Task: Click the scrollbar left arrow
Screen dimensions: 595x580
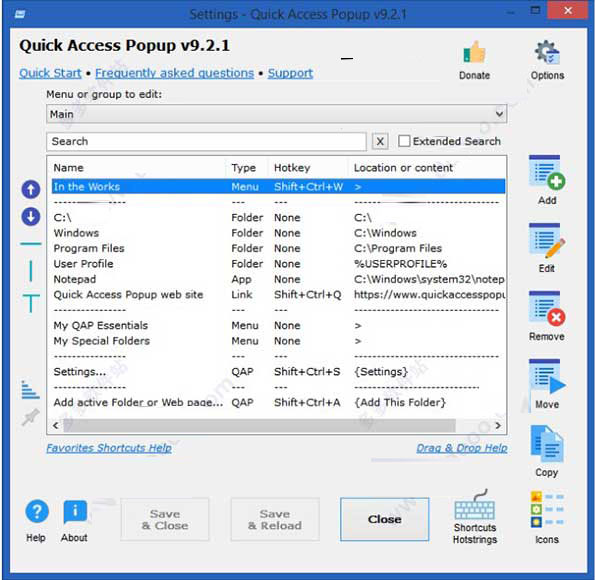Action: point(56,426)
